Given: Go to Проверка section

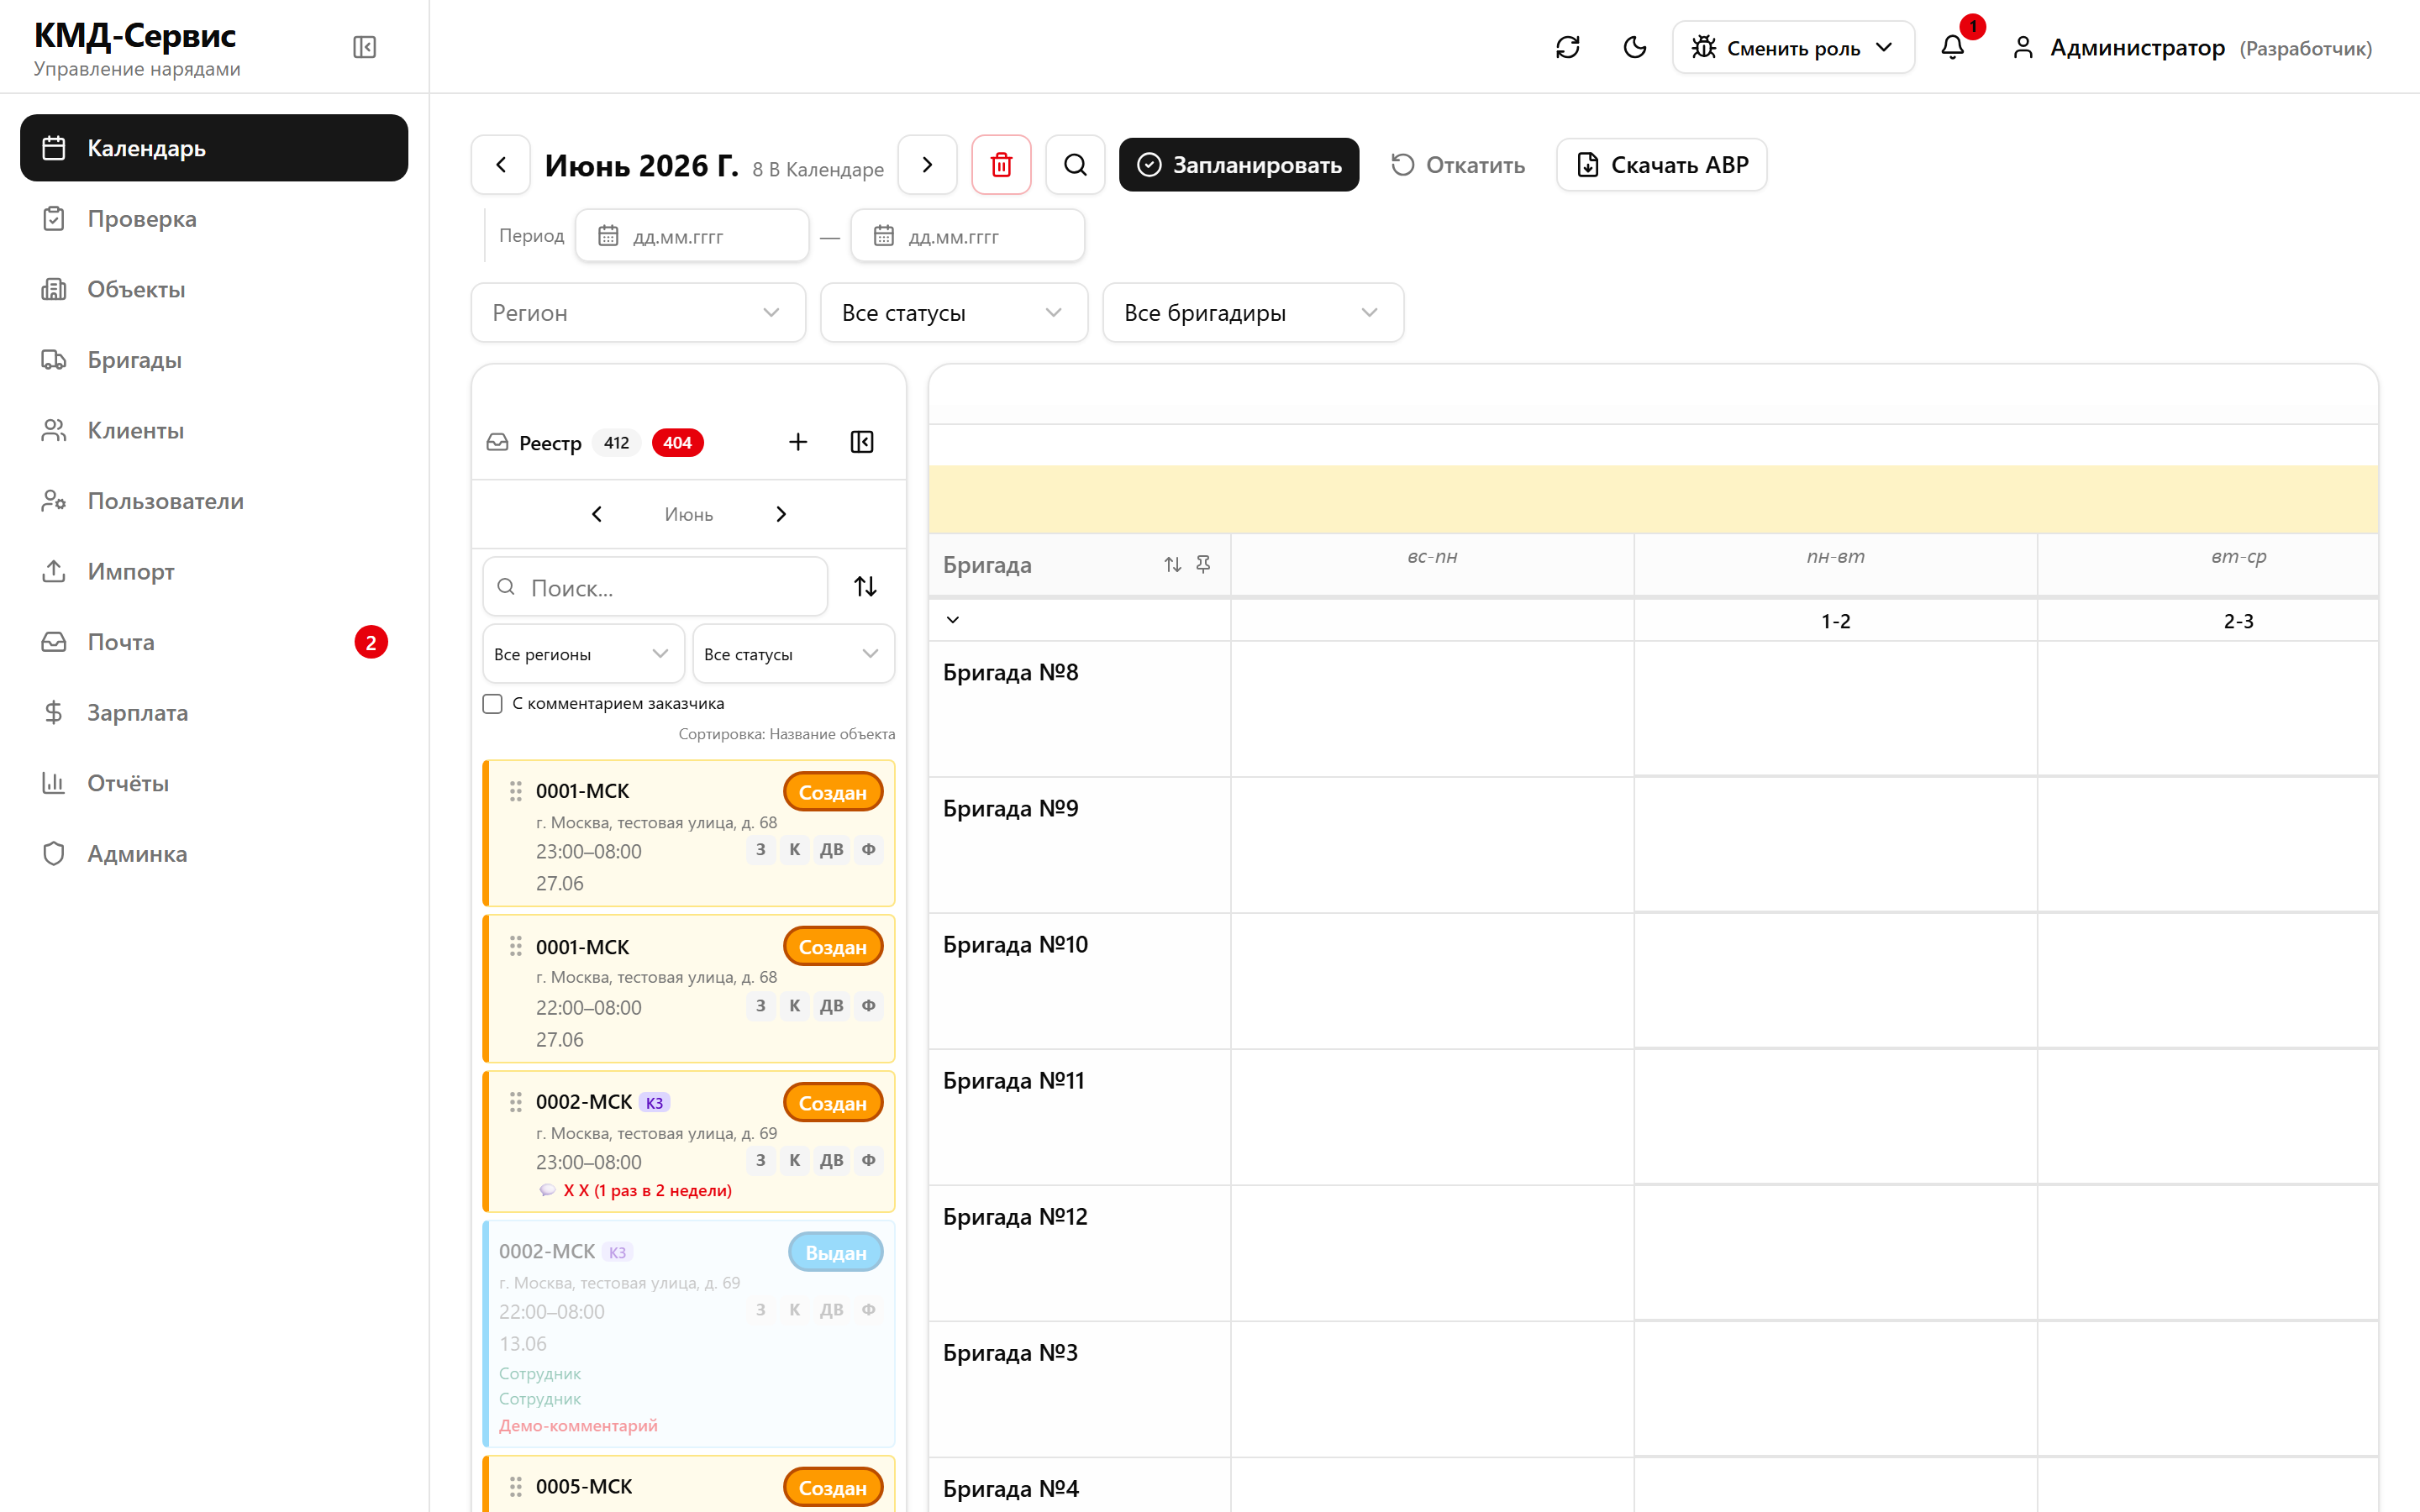Looking at the screenshot, I should click(214, 218).
